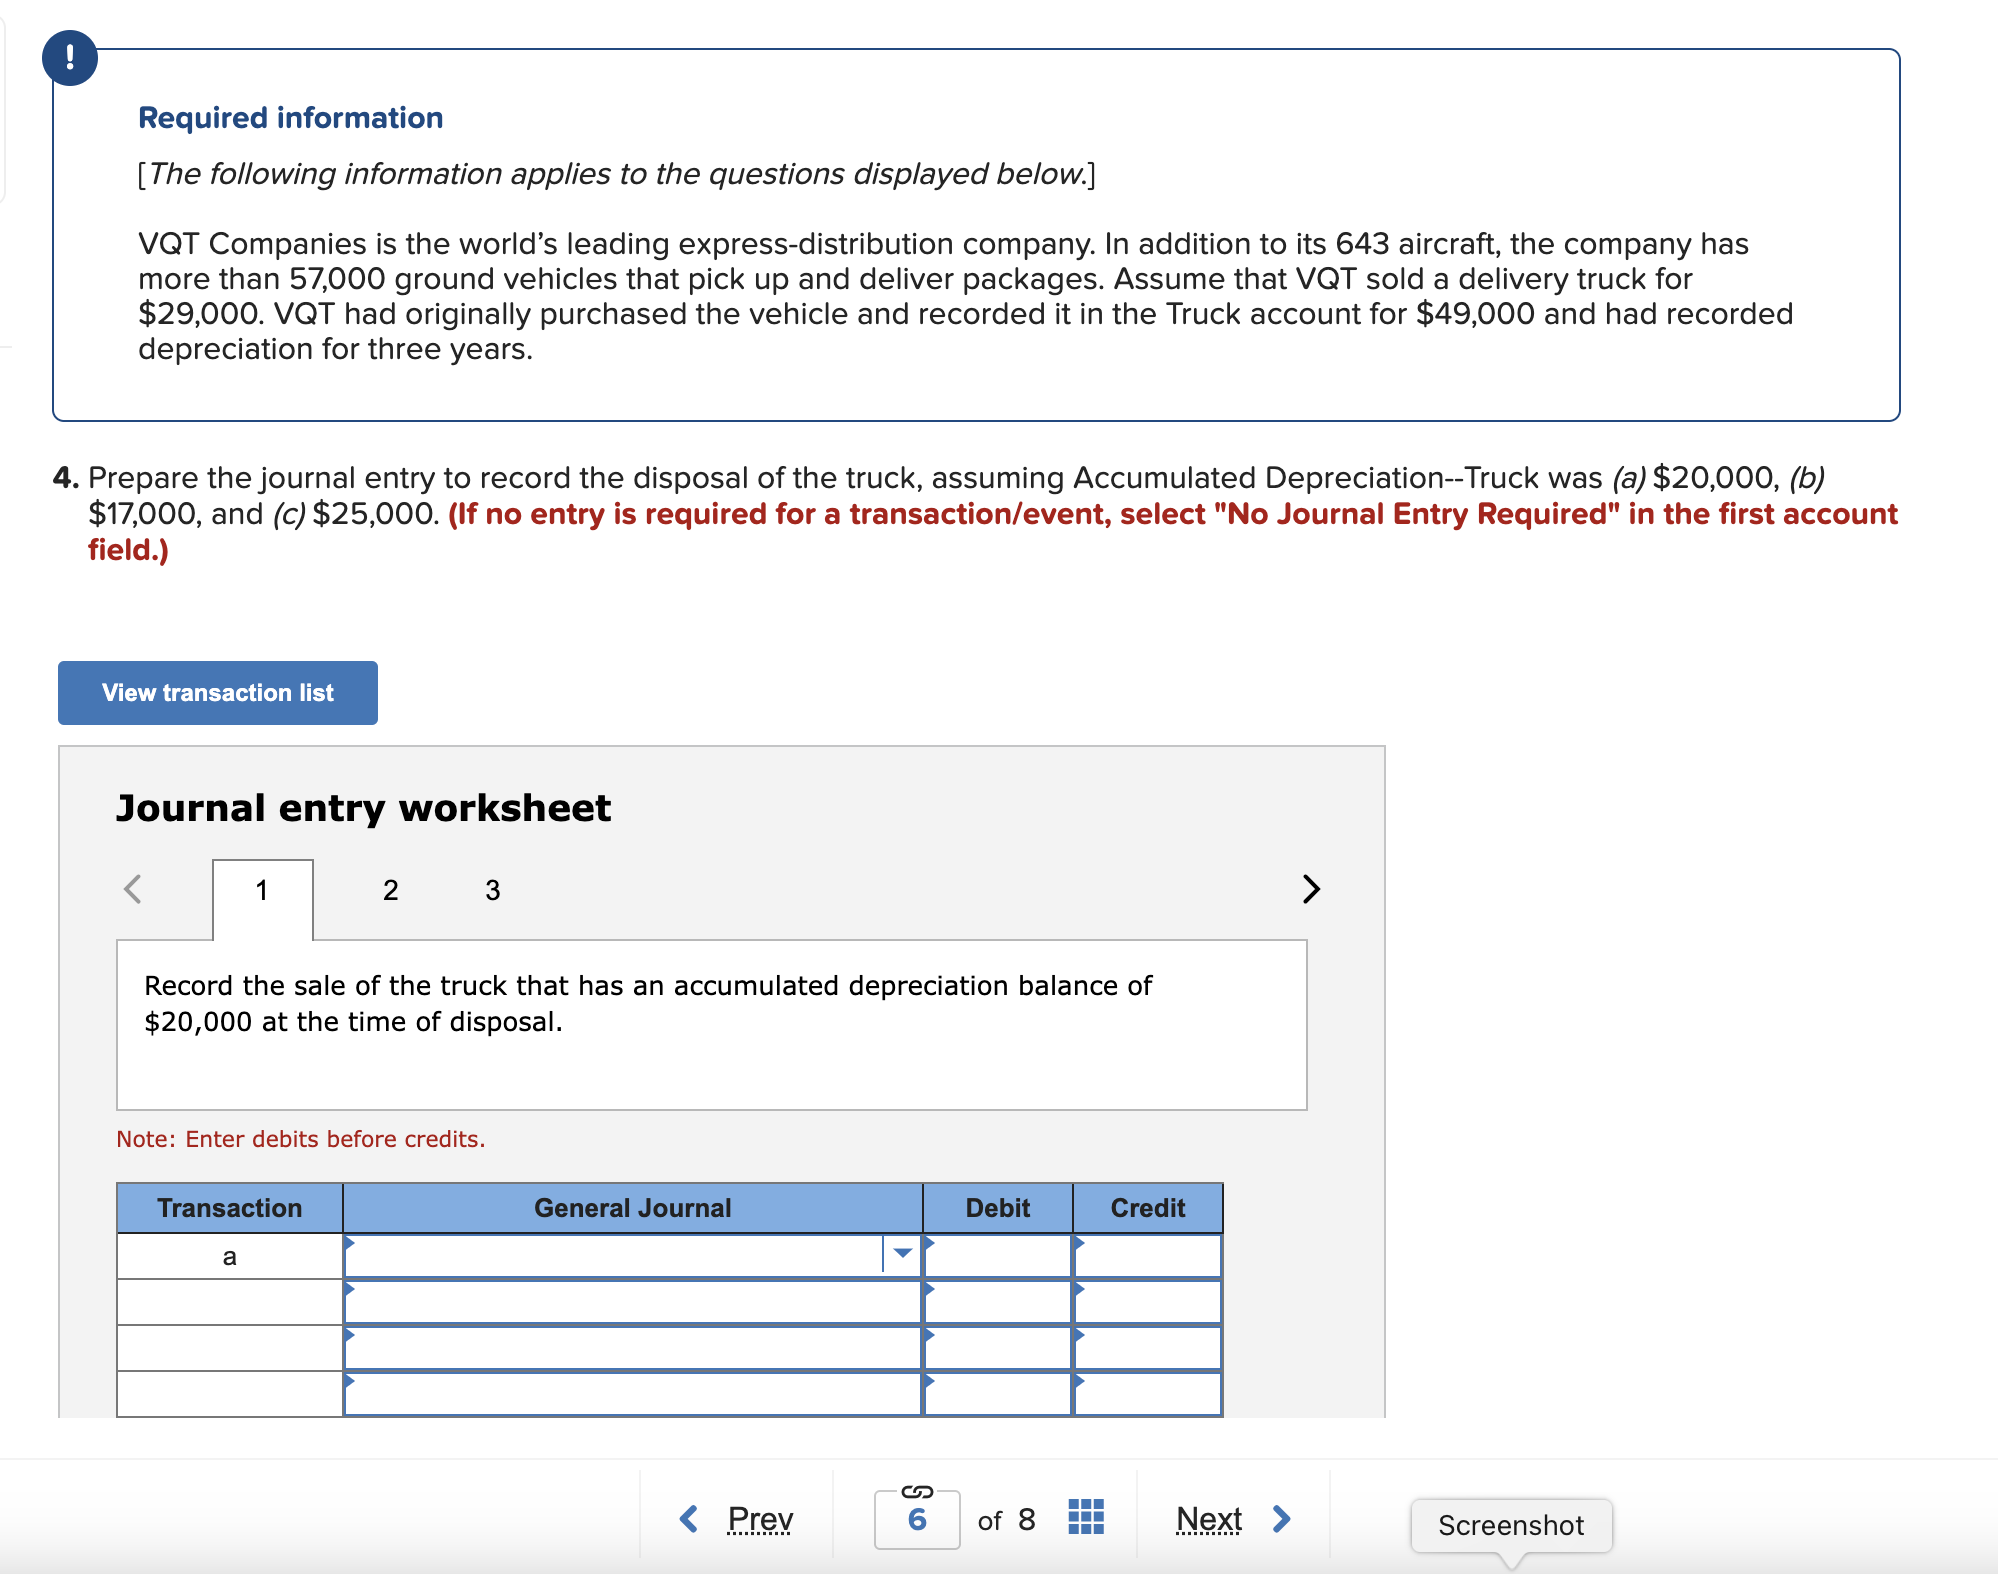1998x1574 pixels.
Task: Click the page number input showing 6
Action: [x=917, y=1520]
